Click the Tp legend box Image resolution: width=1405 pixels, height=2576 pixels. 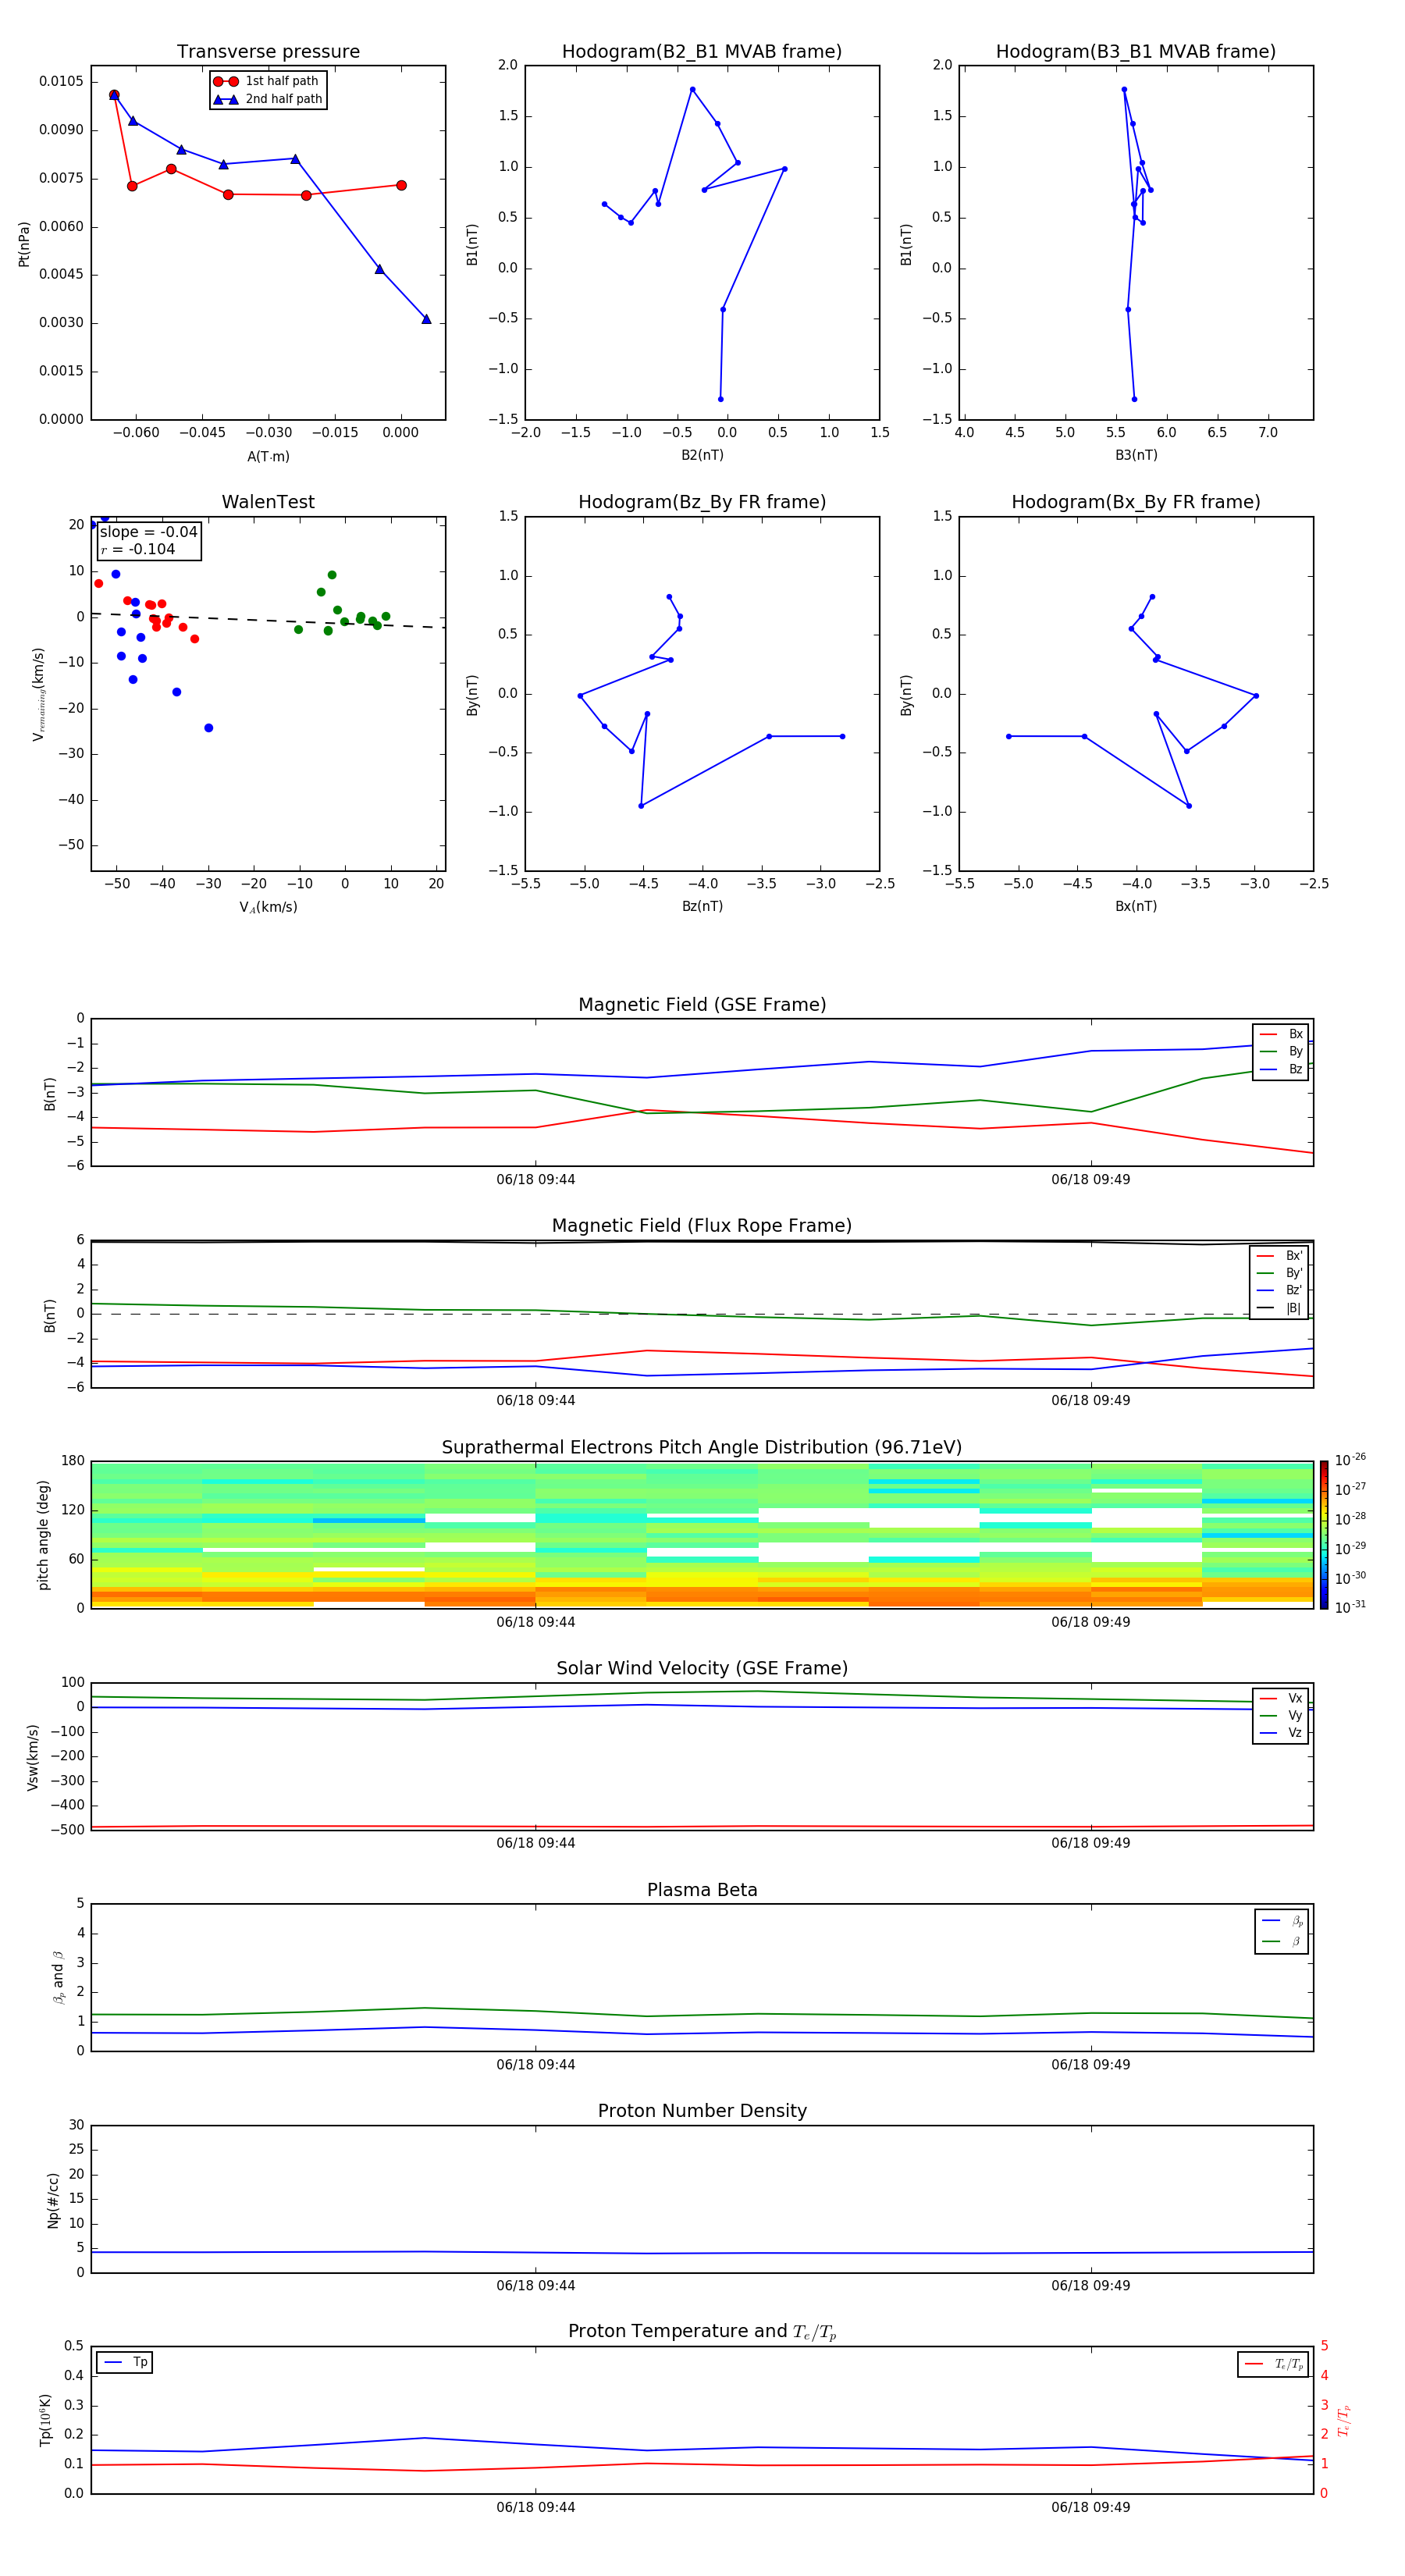click(x=125, y=2363)
